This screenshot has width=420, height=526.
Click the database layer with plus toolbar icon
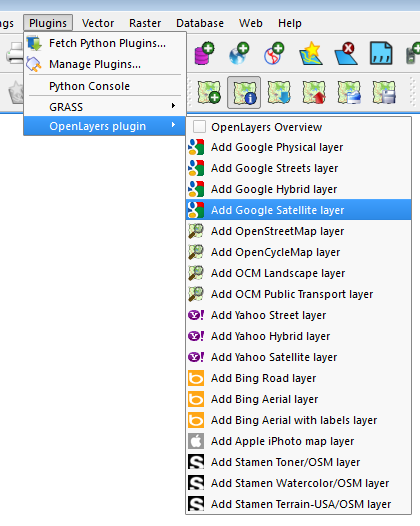204,53
